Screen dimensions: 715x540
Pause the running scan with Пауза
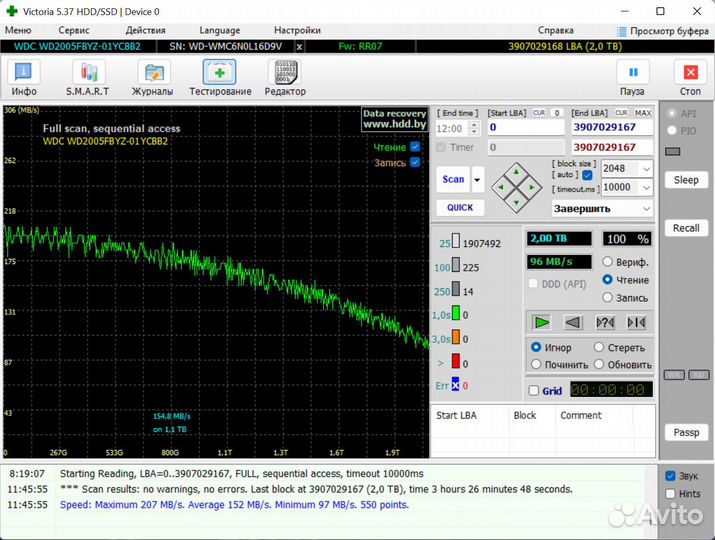[x=632, y=78]
